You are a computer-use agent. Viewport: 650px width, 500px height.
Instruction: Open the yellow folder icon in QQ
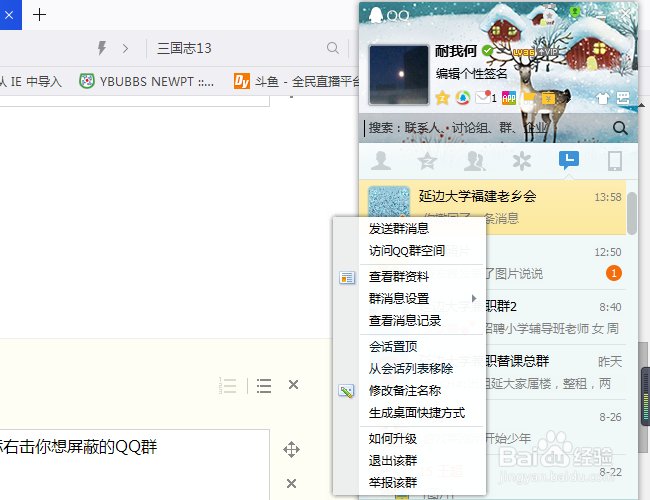click(529, 98)
